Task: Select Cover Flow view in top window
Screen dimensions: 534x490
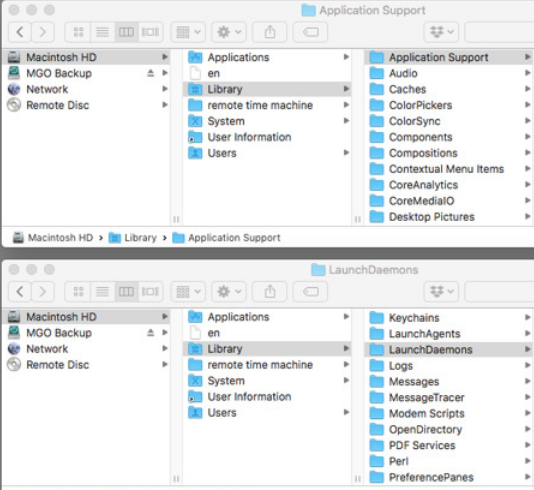Action: coord(150,32)
